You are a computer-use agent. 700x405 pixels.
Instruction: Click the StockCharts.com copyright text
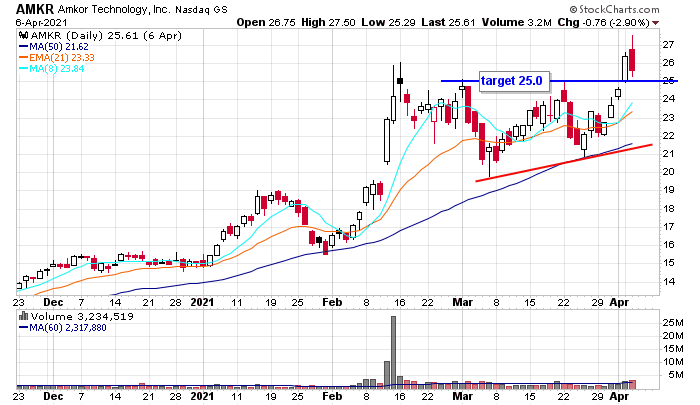pos(614,9)
